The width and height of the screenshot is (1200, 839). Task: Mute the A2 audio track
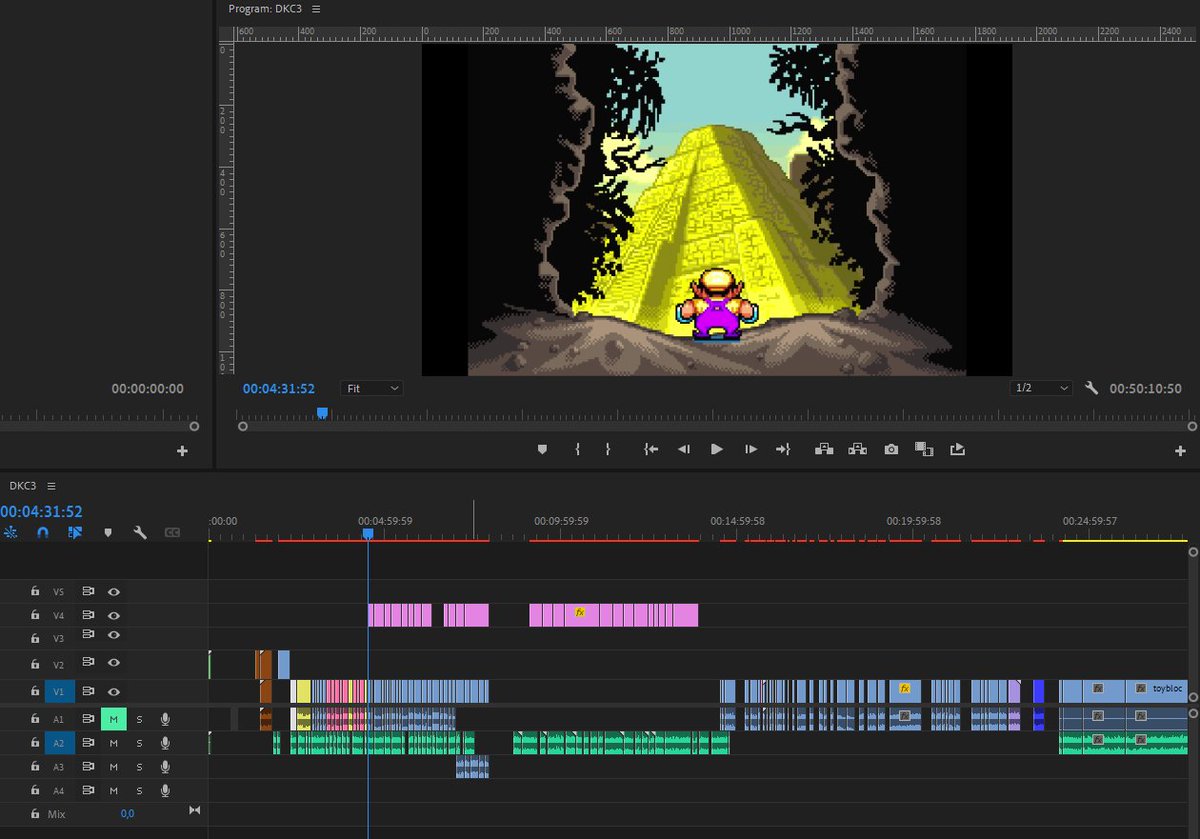coord(114,742)
